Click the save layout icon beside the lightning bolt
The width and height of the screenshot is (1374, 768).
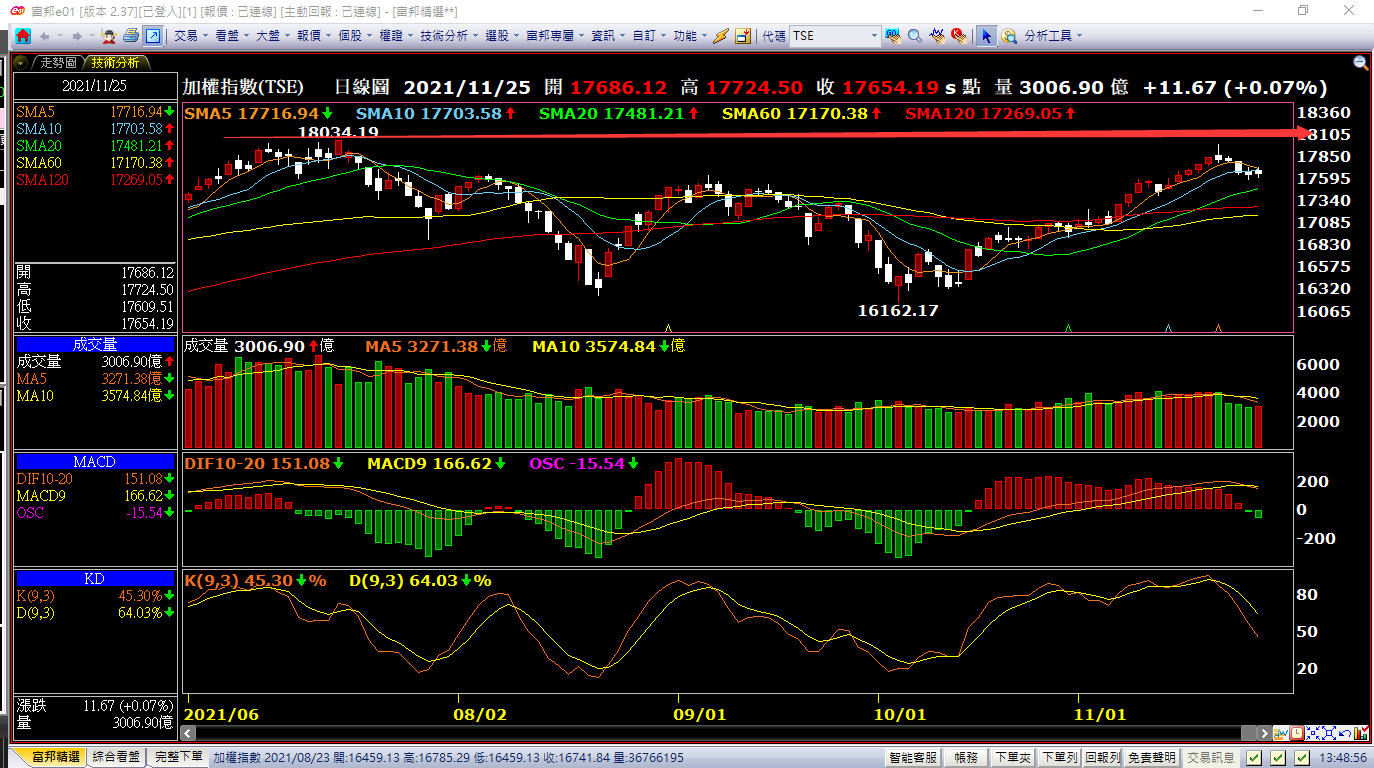[x=743, y=36]
